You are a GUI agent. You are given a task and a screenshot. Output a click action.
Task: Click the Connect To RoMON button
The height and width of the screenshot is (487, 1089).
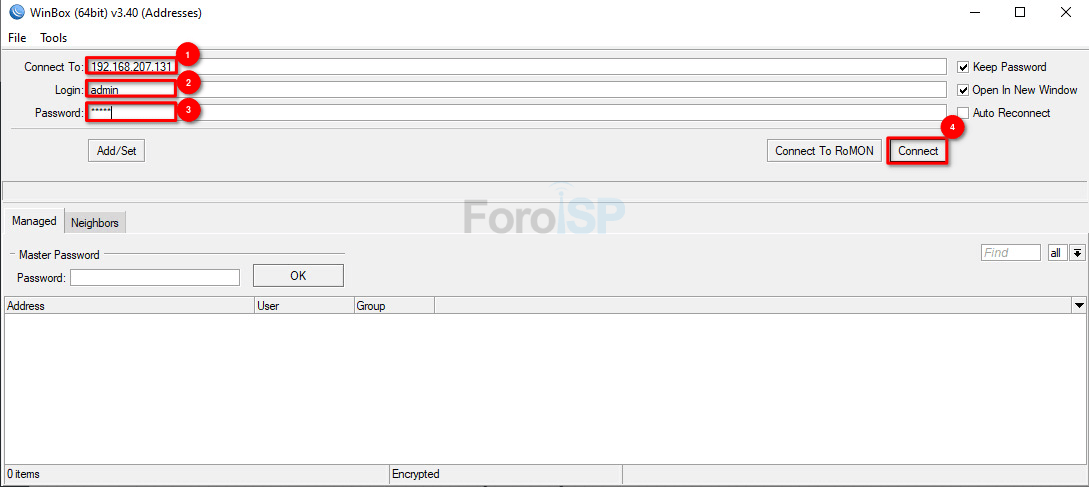(x=824, y=151)
